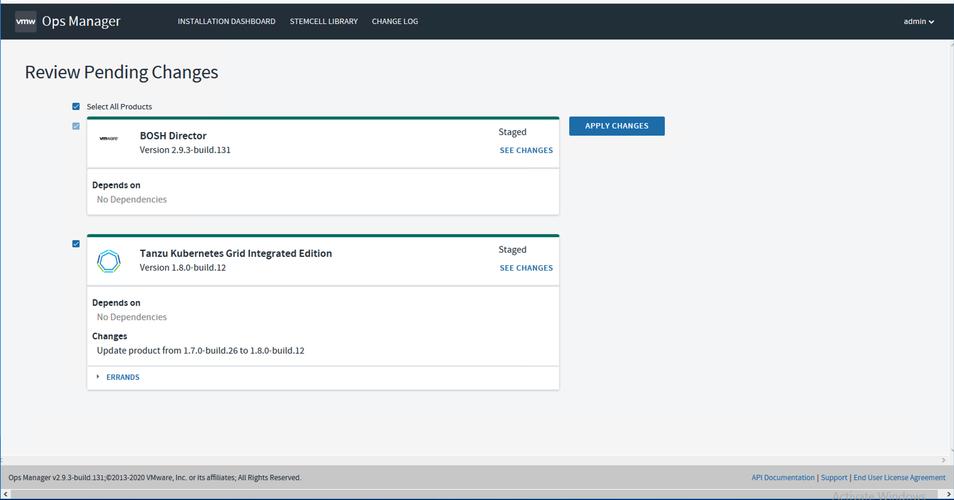Click the BOSH Director VMware product icon
Viewport: 954px width, 500px height.
[109, 138]
